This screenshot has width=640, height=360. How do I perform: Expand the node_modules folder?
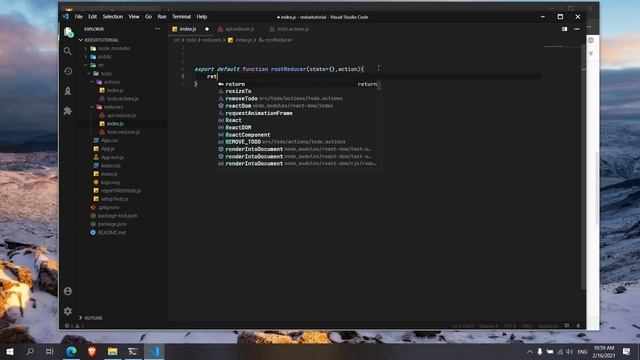(113, 49)
